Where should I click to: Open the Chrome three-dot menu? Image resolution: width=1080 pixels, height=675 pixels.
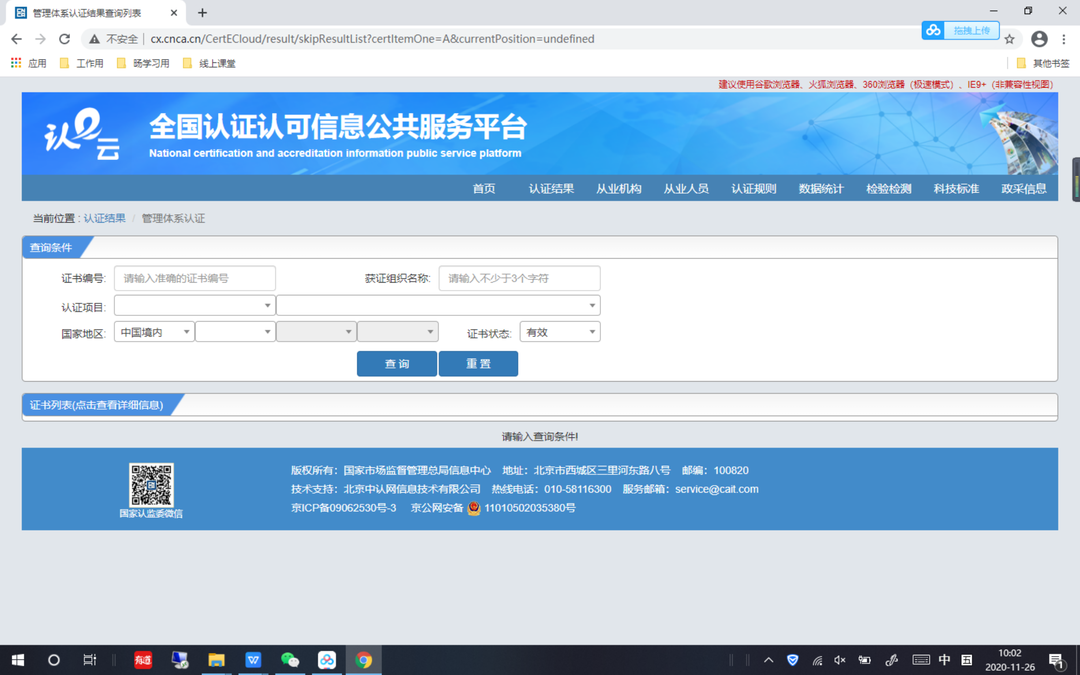point(1063,39)
